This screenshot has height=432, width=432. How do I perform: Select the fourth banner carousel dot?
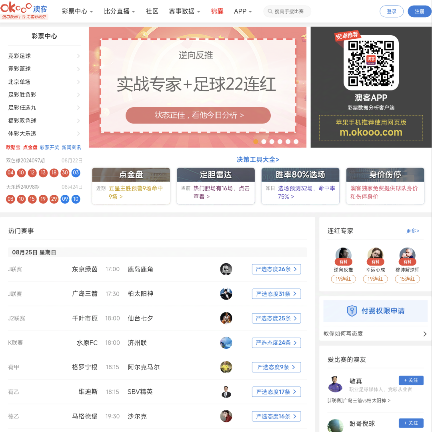pyautogui.click(x=280, y=142)
